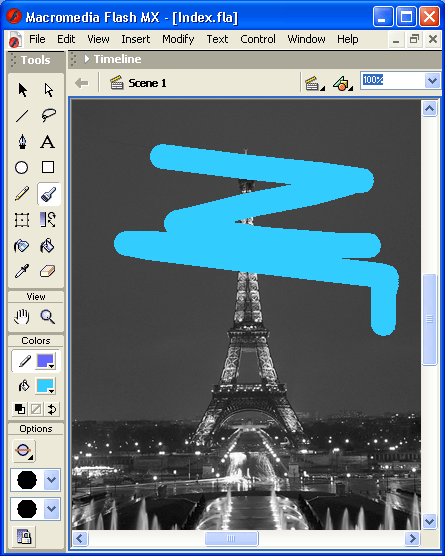
Task: Select the Subselection tool
Action: tap(48, 90)
